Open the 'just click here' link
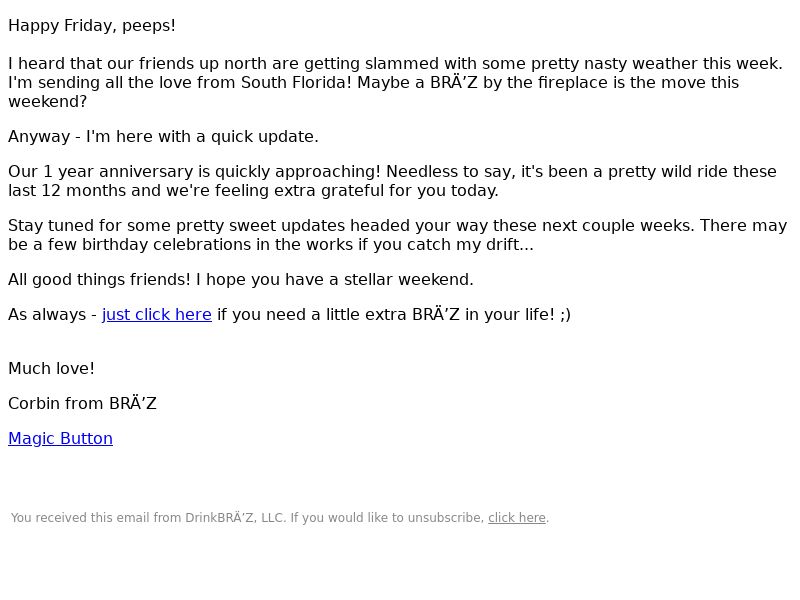 click(157, 315)
